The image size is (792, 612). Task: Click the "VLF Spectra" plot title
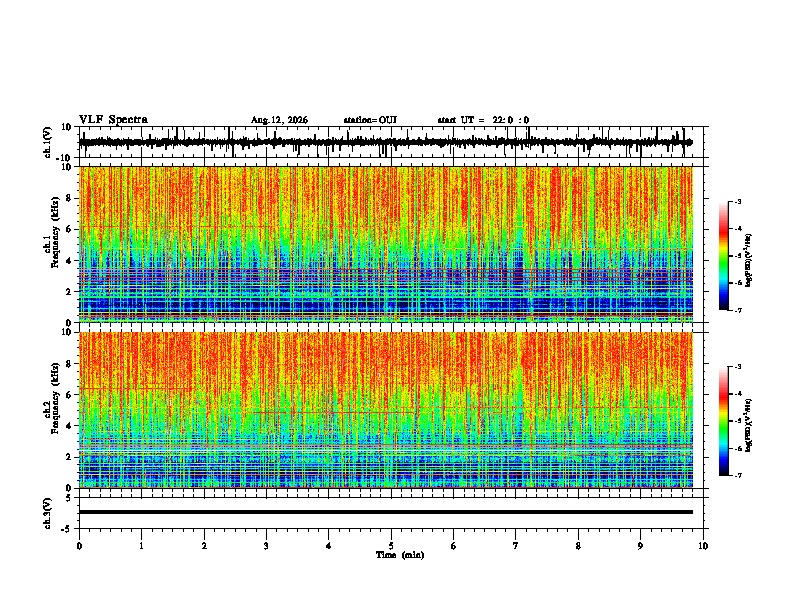(x=113, y=120)
